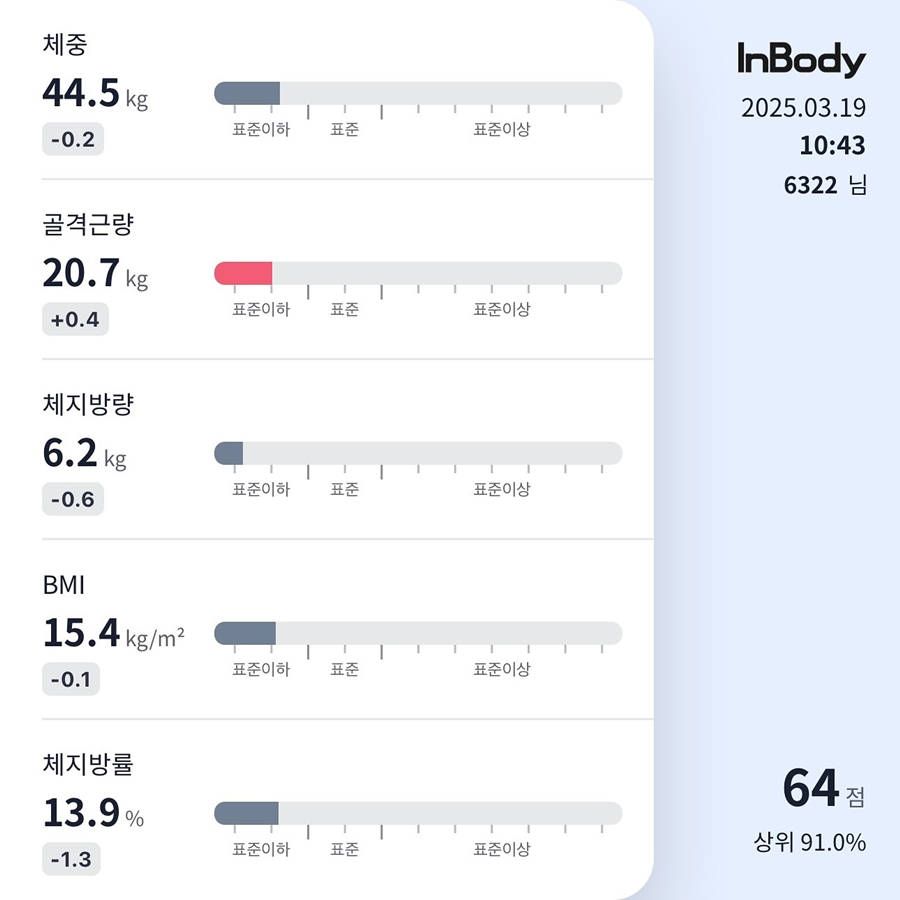Click the 체지방률 body fat percentage bar
The image size is (900, 900).
pos(418,813)
